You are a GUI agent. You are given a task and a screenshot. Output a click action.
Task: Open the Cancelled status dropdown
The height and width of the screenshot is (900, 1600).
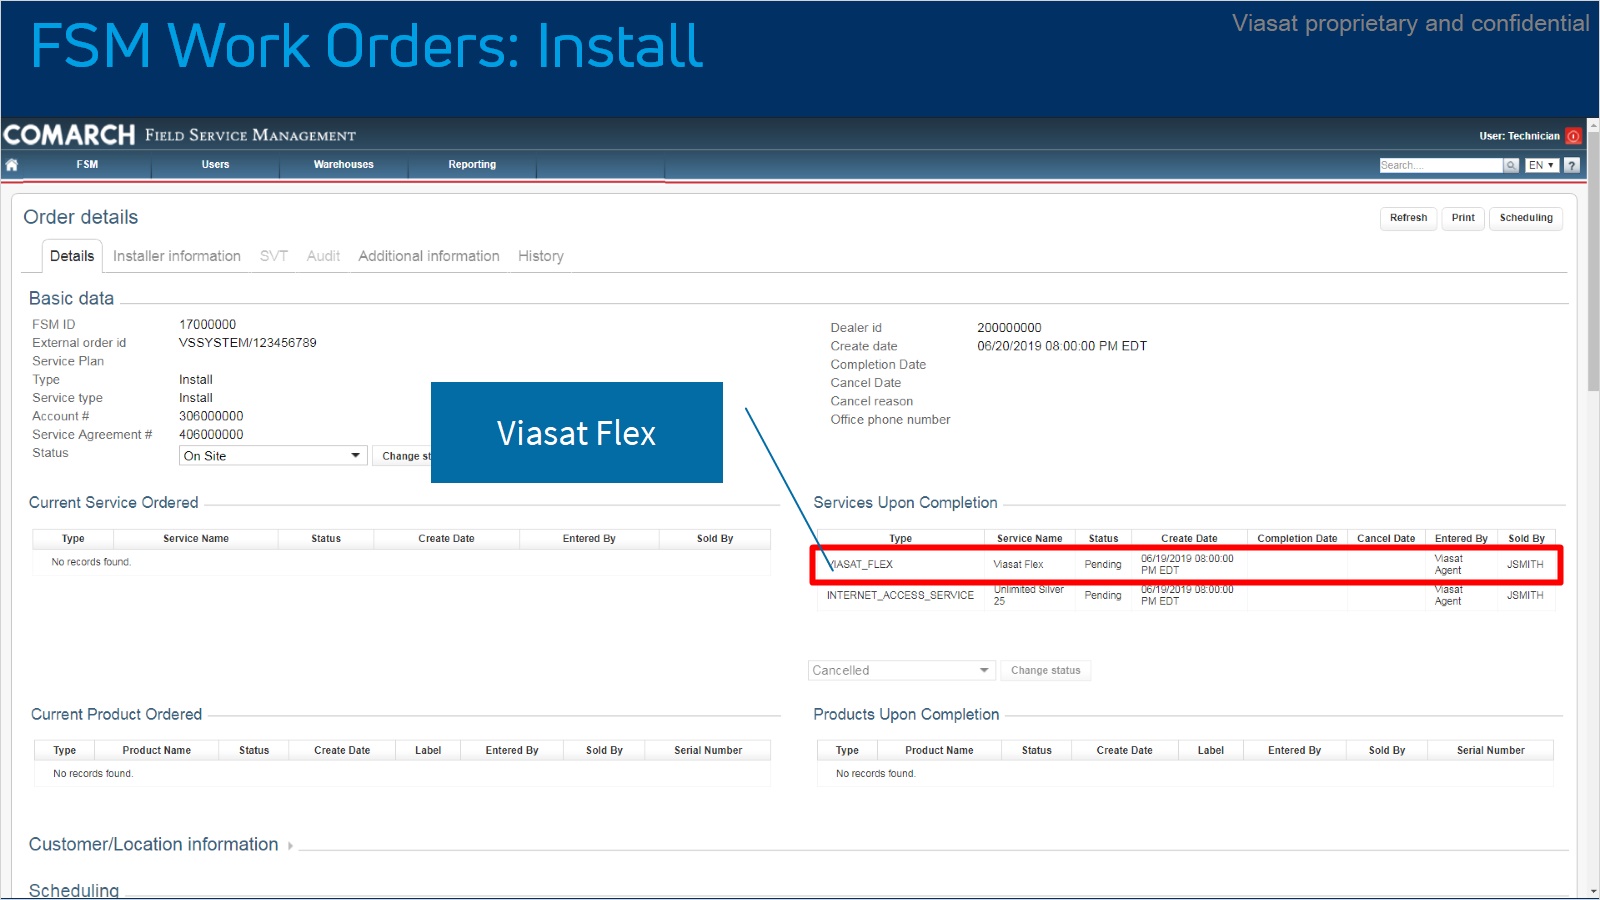tap(901, 670)
